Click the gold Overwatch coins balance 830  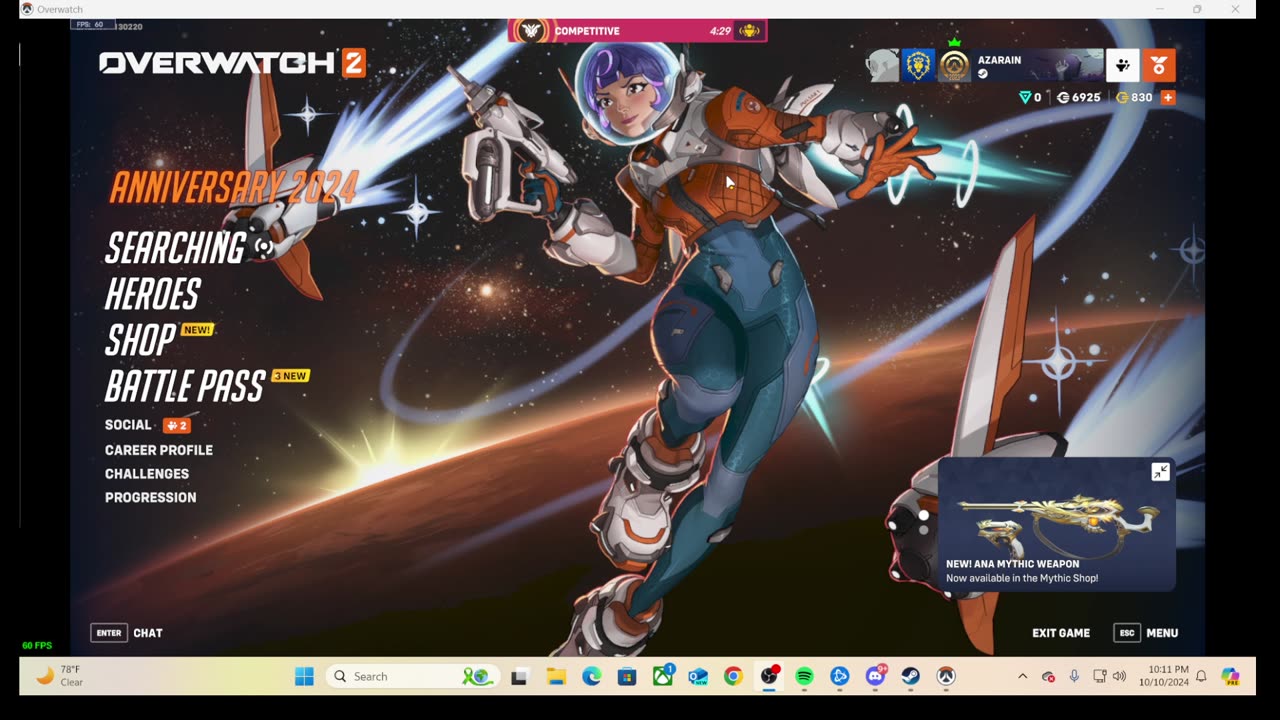click(1134, 98)
